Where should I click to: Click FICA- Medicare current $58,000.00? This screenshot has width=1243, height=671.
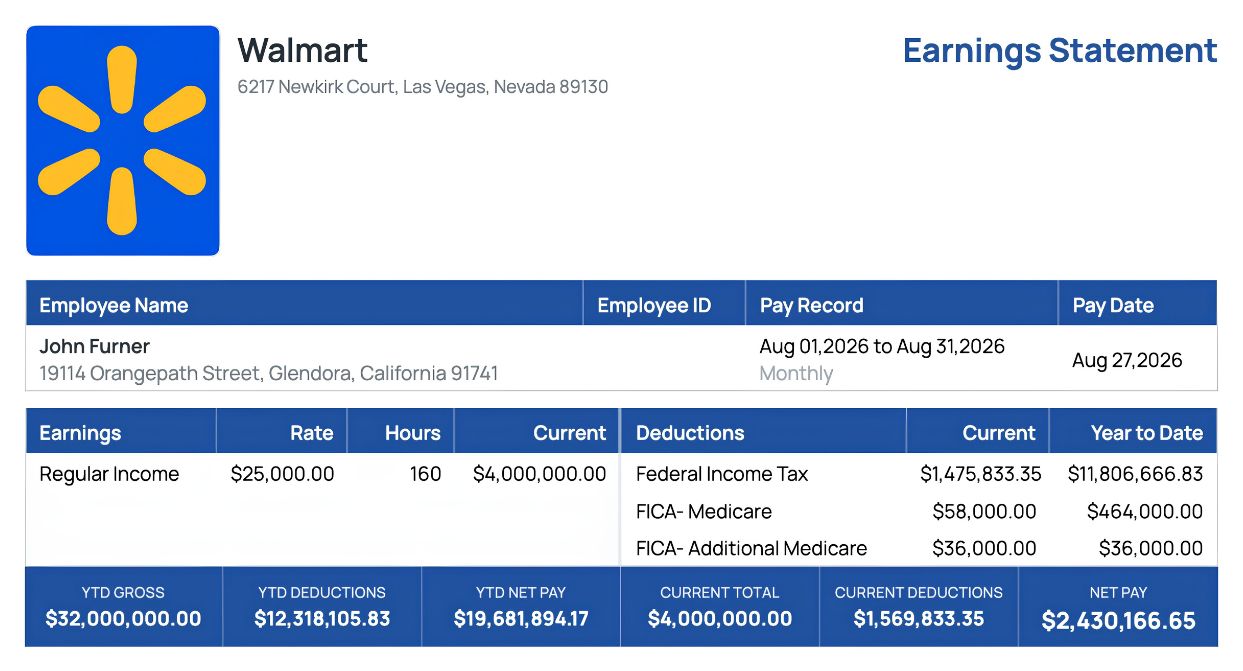coord(984,511)
